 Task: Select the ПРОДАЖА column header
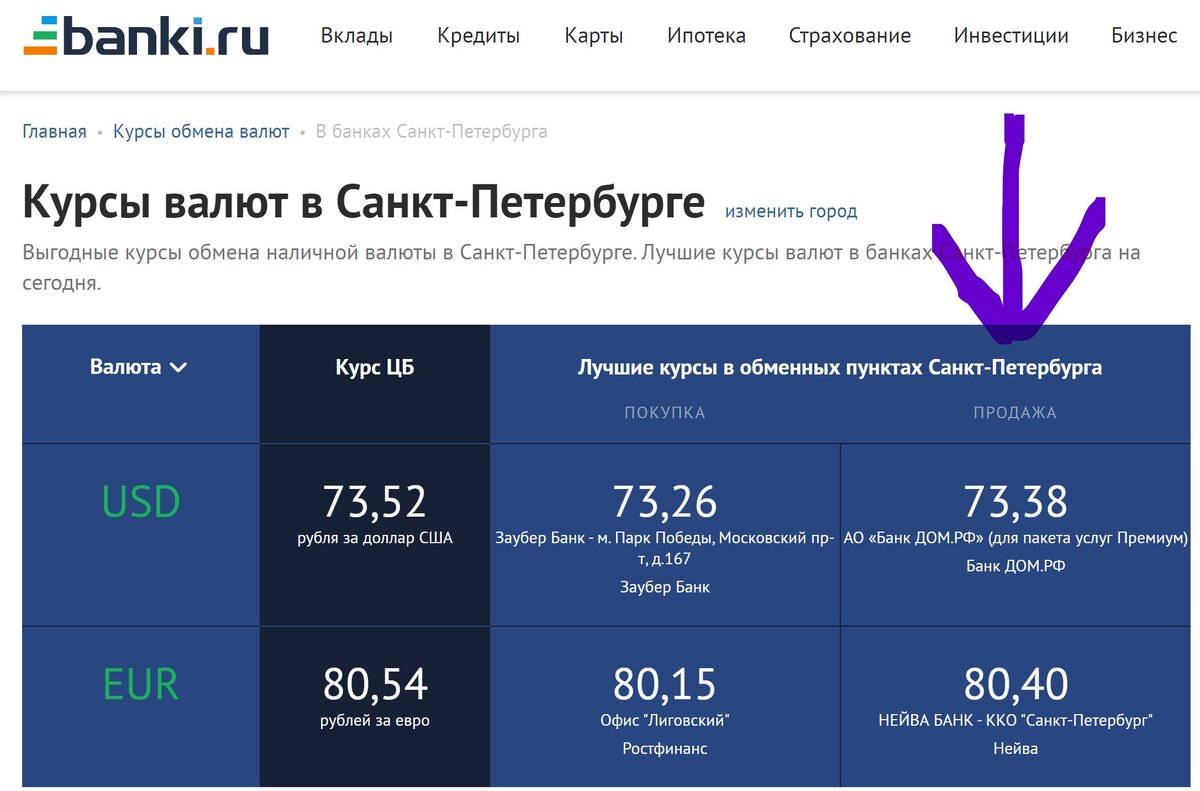tap(1015, 412)
